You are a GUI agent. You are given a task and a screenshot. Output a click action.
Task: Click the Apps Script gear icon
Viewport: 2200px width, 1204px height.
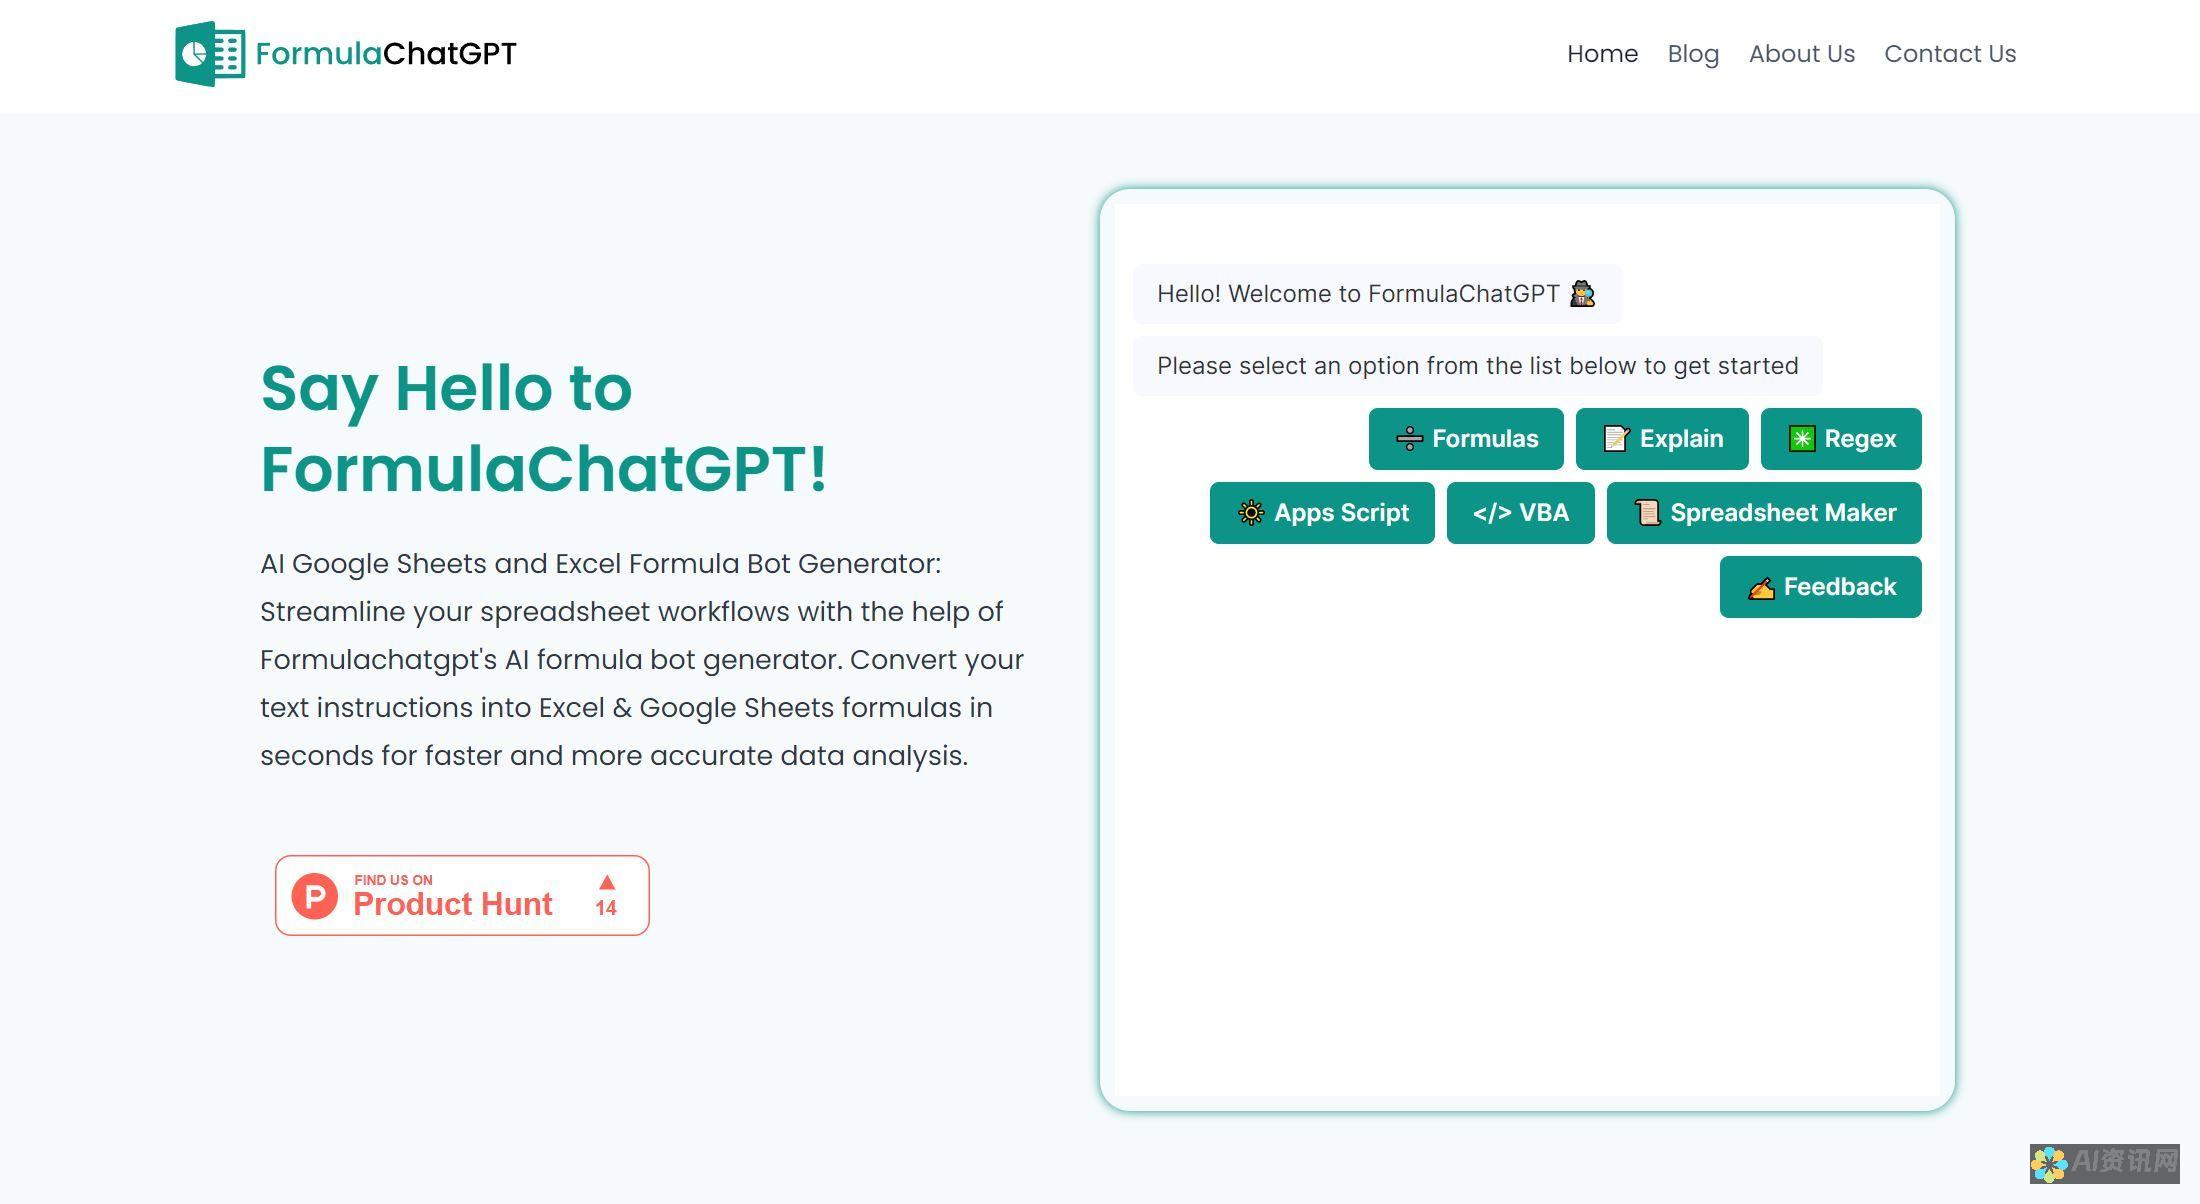[1250, 513]
